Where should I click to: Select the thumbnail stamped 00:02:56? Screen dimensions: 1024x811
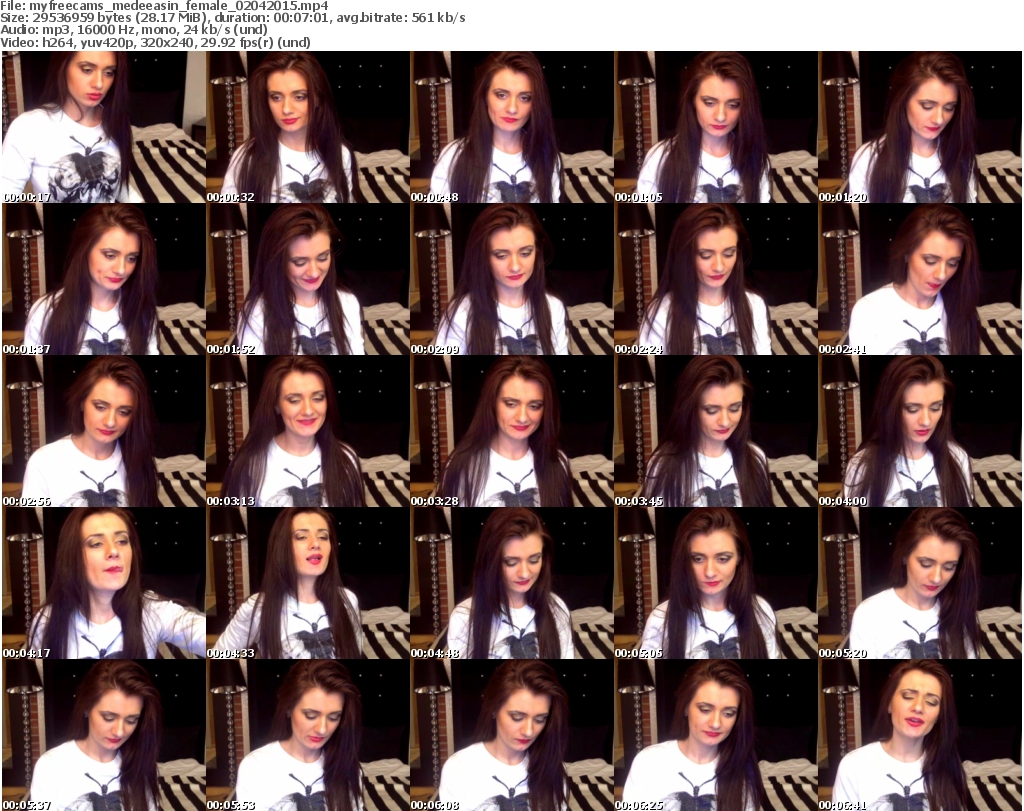click(104, 431)
